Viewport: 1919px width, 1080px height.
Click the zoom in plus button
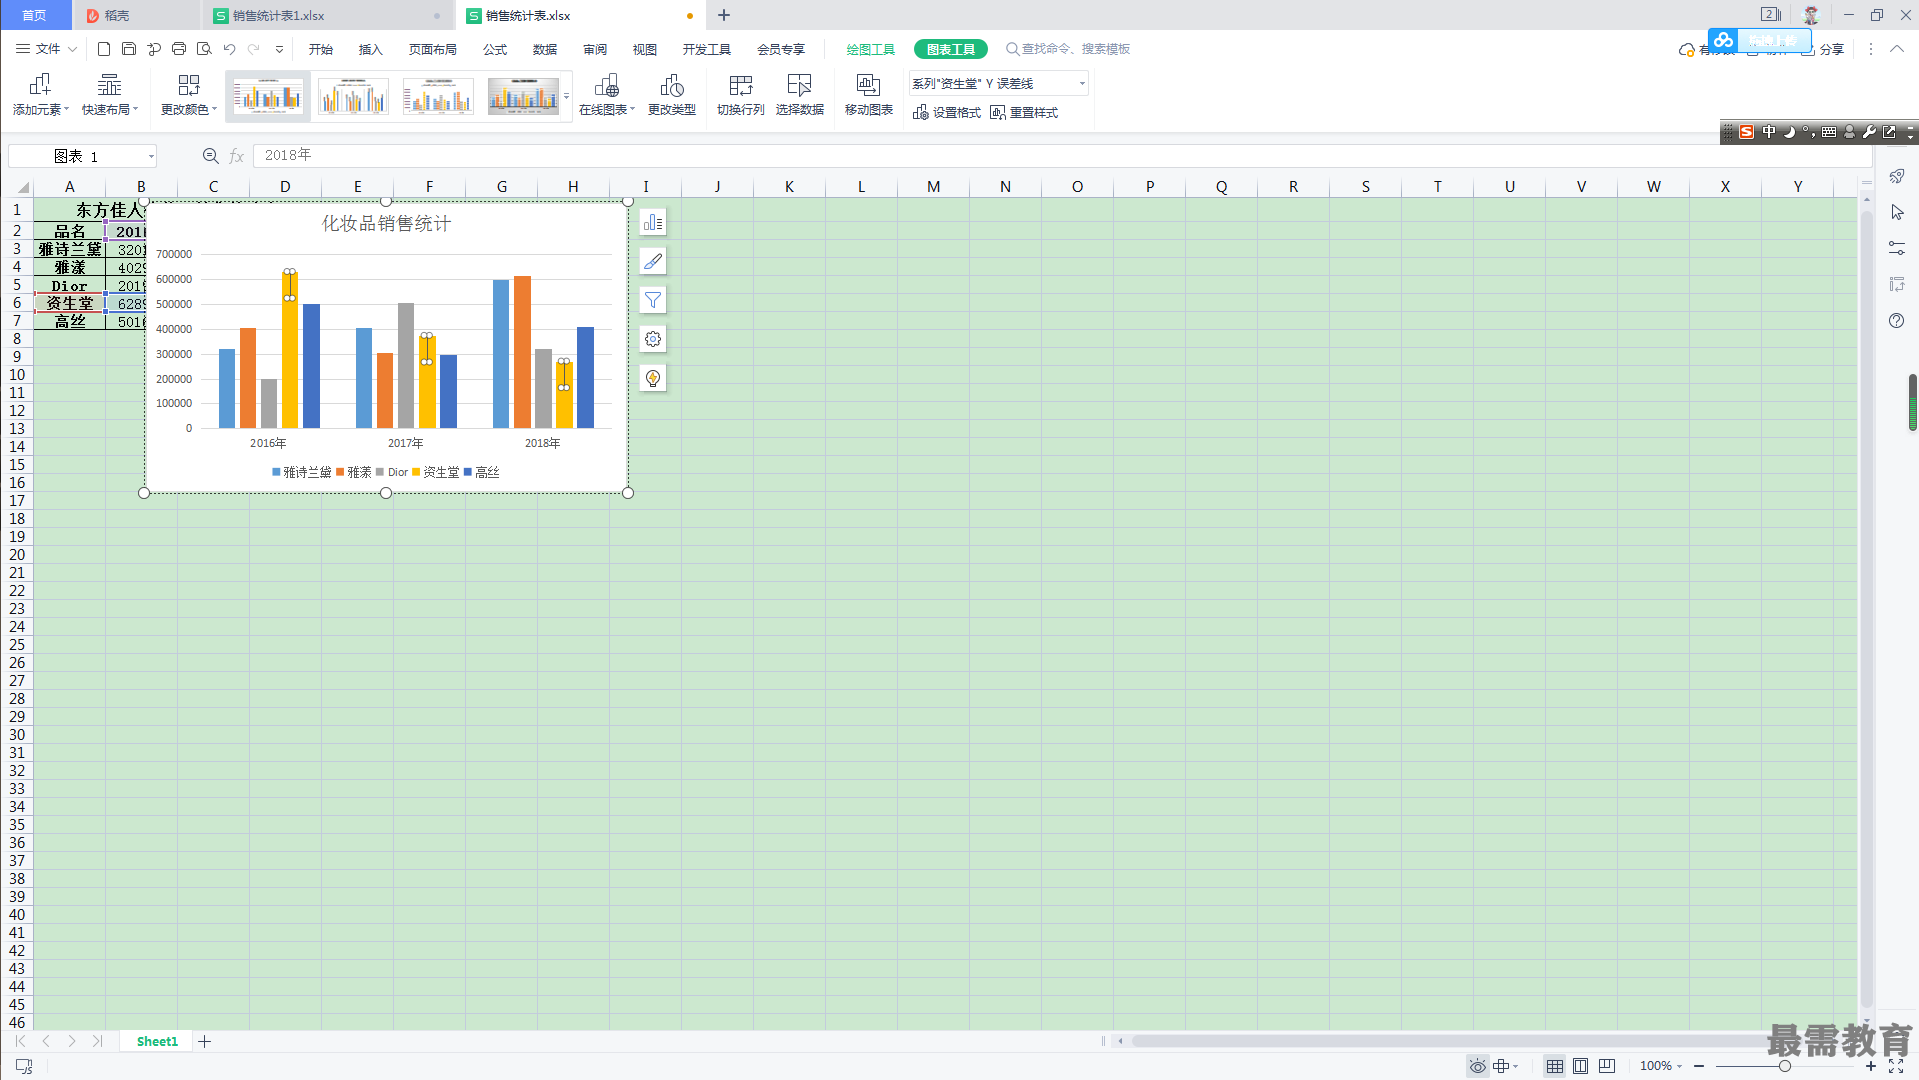(x=1871, y=1066)
